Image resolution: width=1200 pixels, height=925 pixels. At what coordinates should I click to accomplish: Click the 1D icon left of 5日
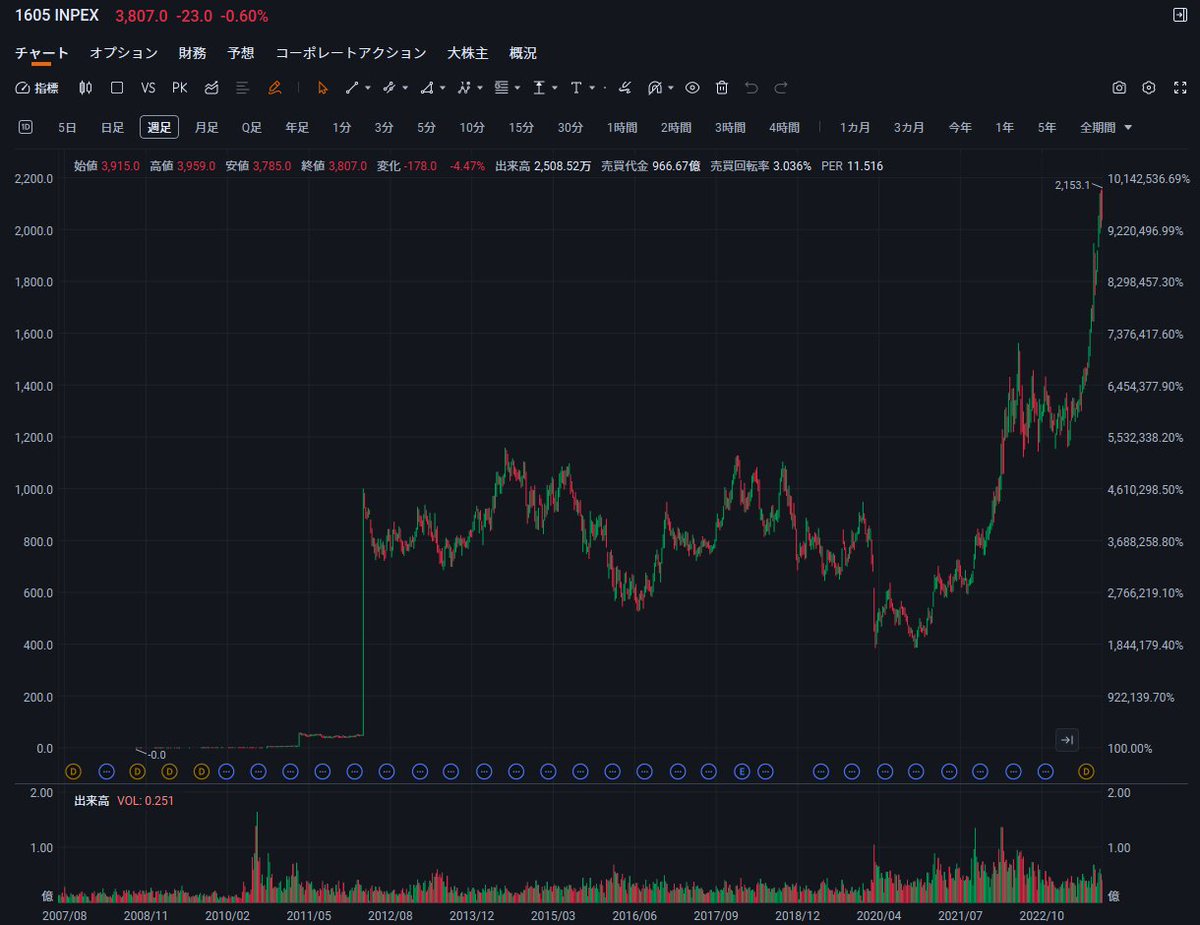pos(26,127)
